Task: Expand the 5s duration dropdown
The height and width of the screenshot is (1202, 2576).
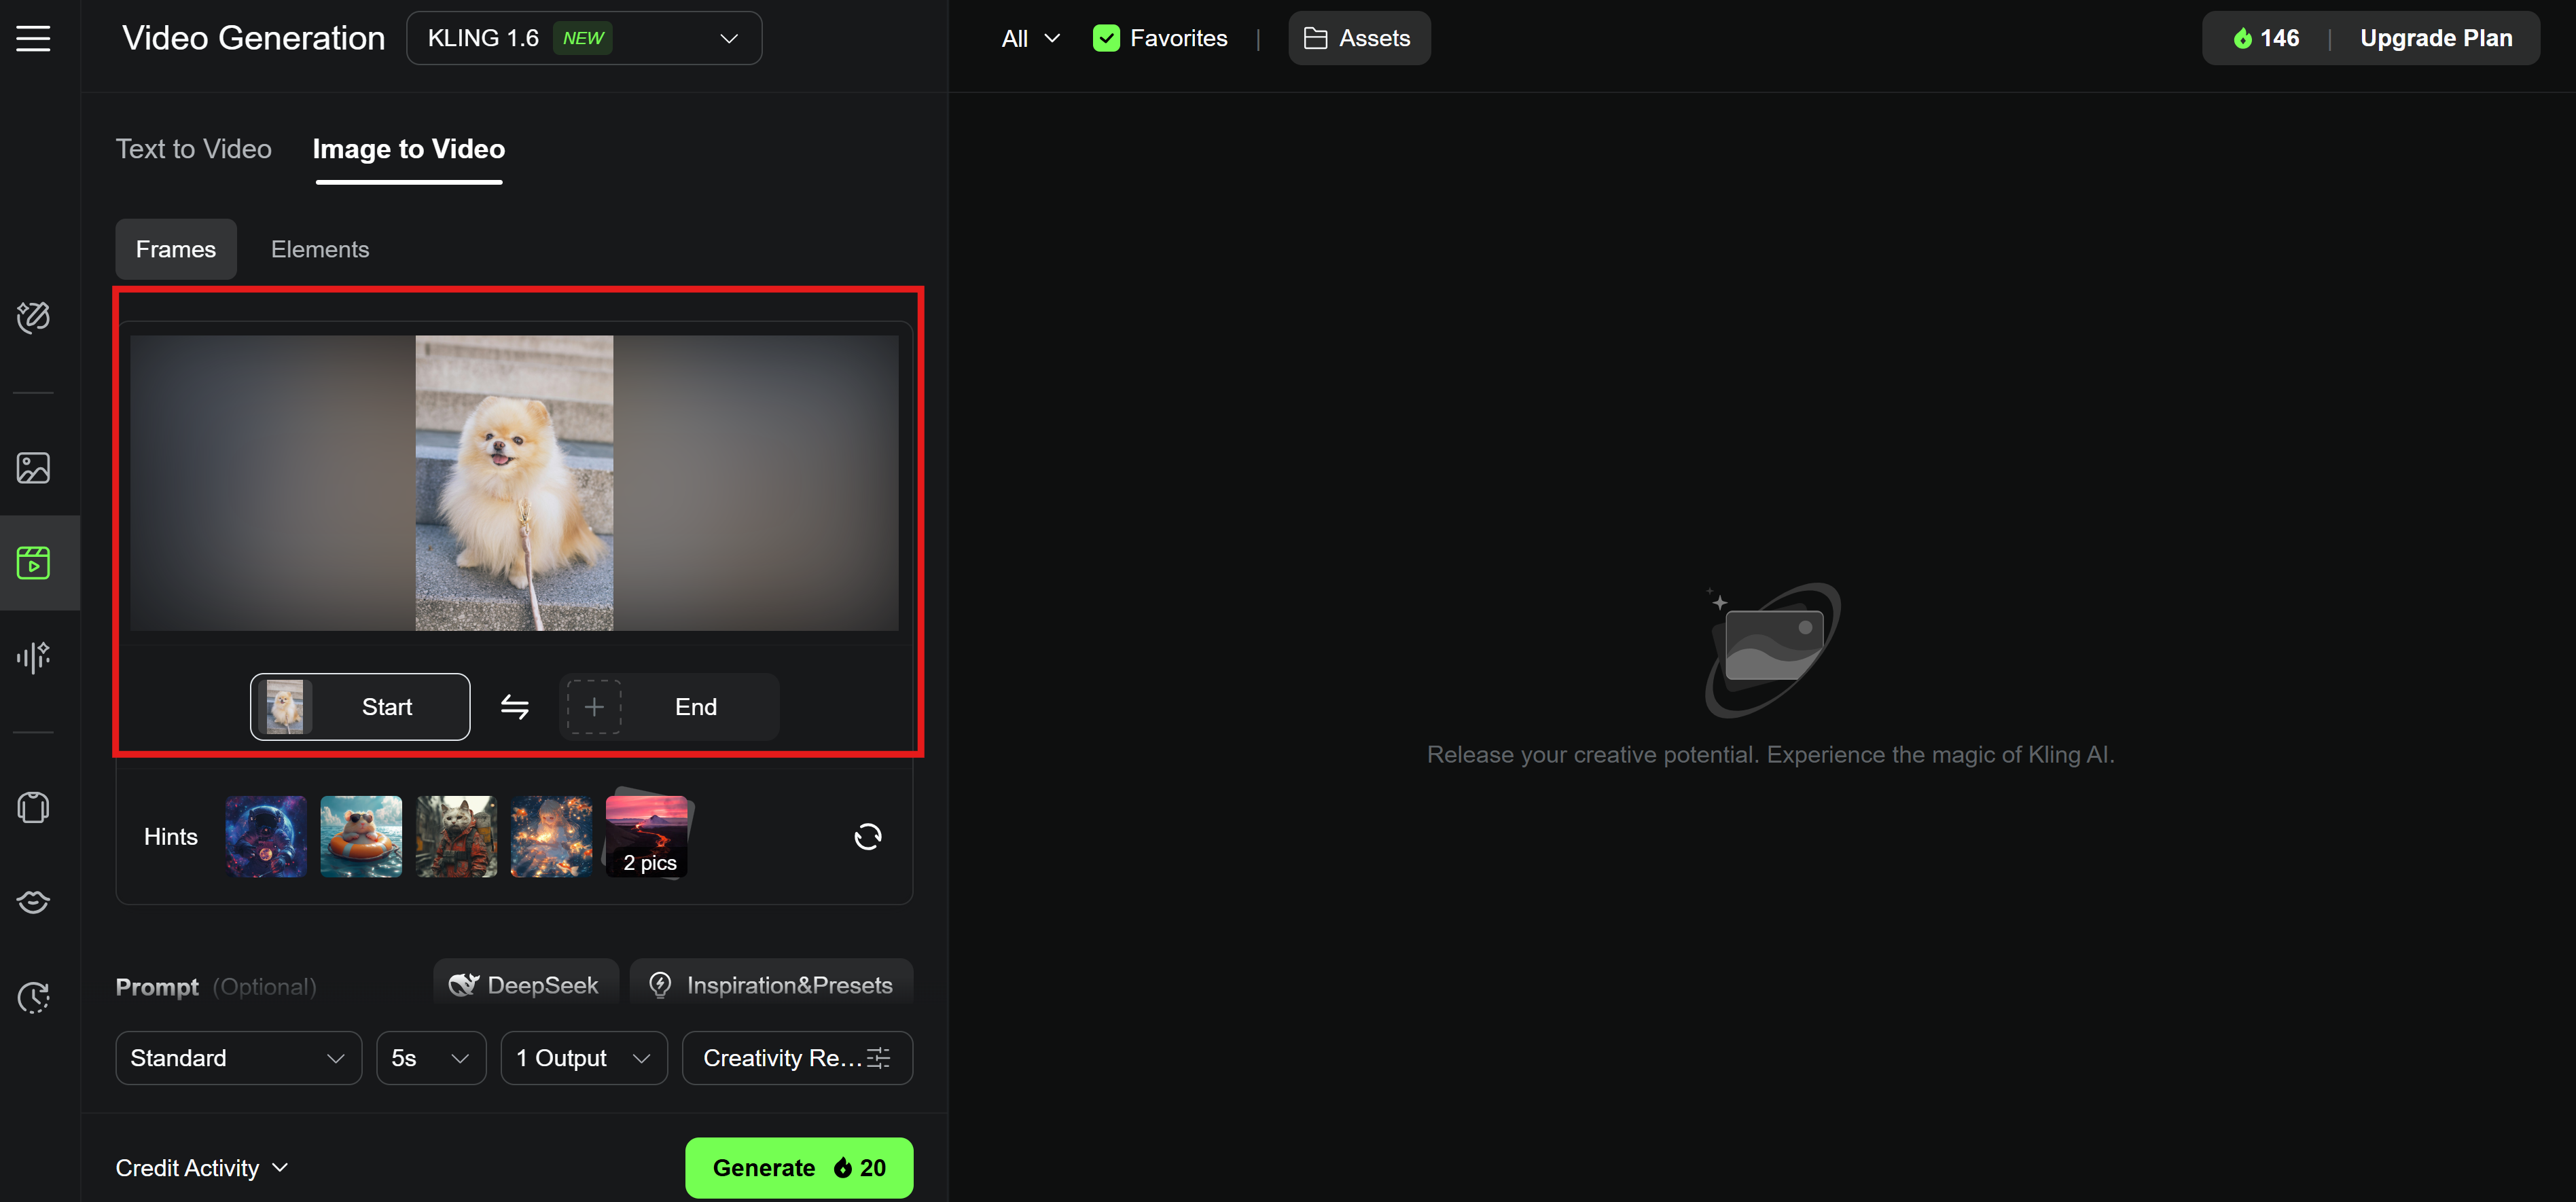Action: [430, 1058]
